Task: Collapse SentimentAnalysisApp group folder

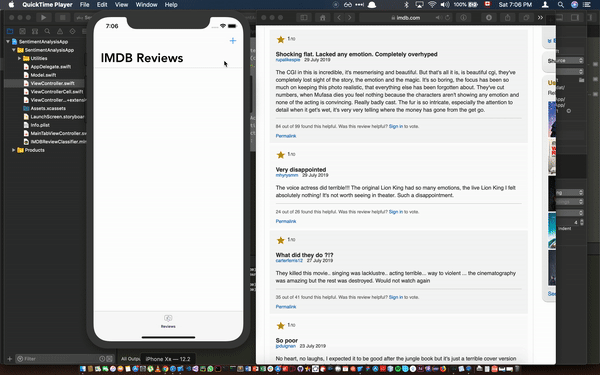Action: [14, 50]
